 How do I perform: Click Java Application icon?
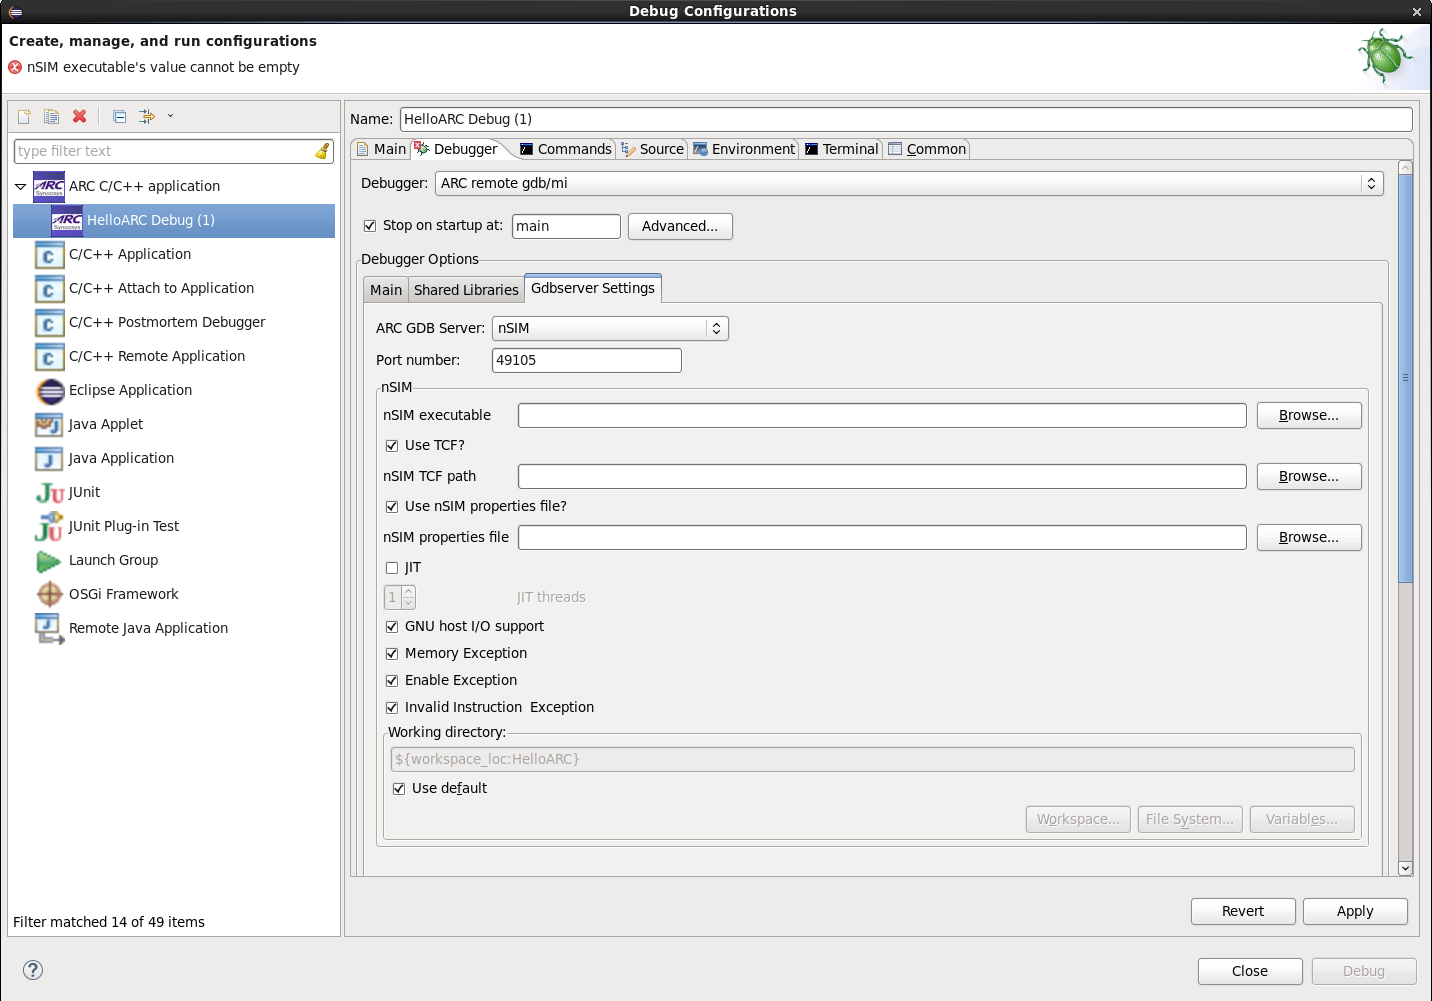click(49, 459)
